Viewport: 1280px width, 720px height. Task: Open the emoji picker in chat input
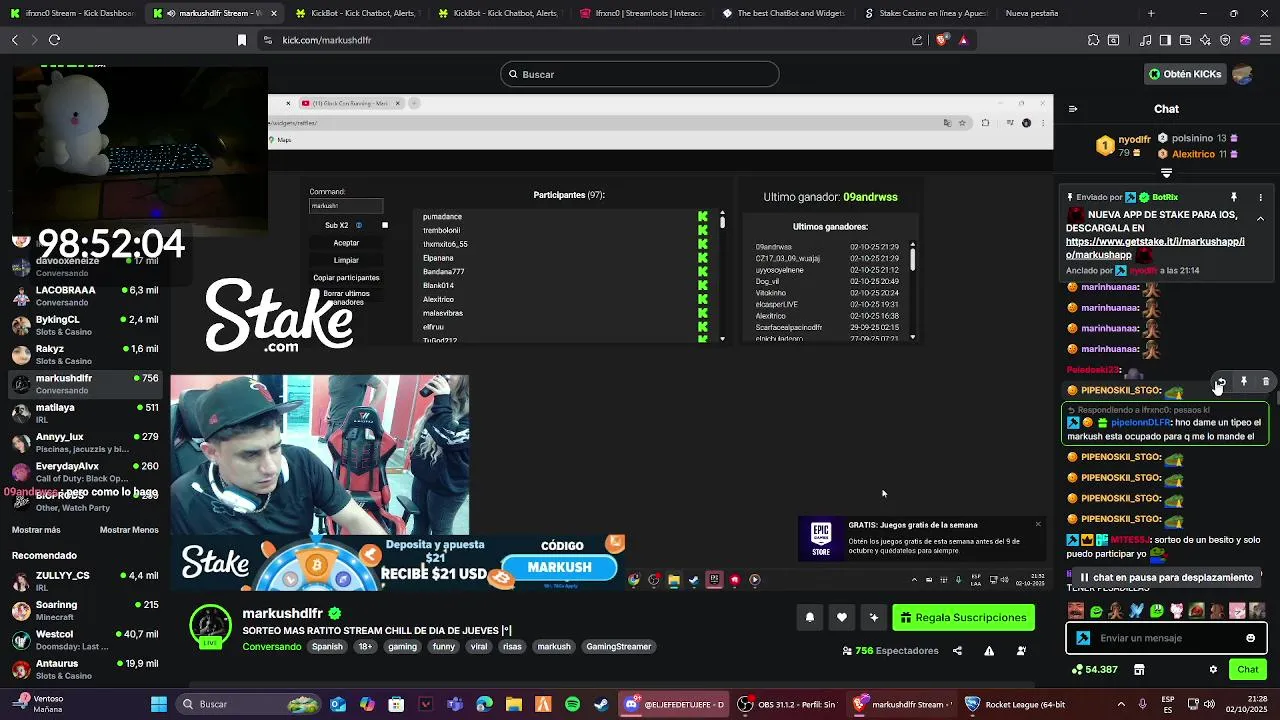click(x=1250, y=638)
